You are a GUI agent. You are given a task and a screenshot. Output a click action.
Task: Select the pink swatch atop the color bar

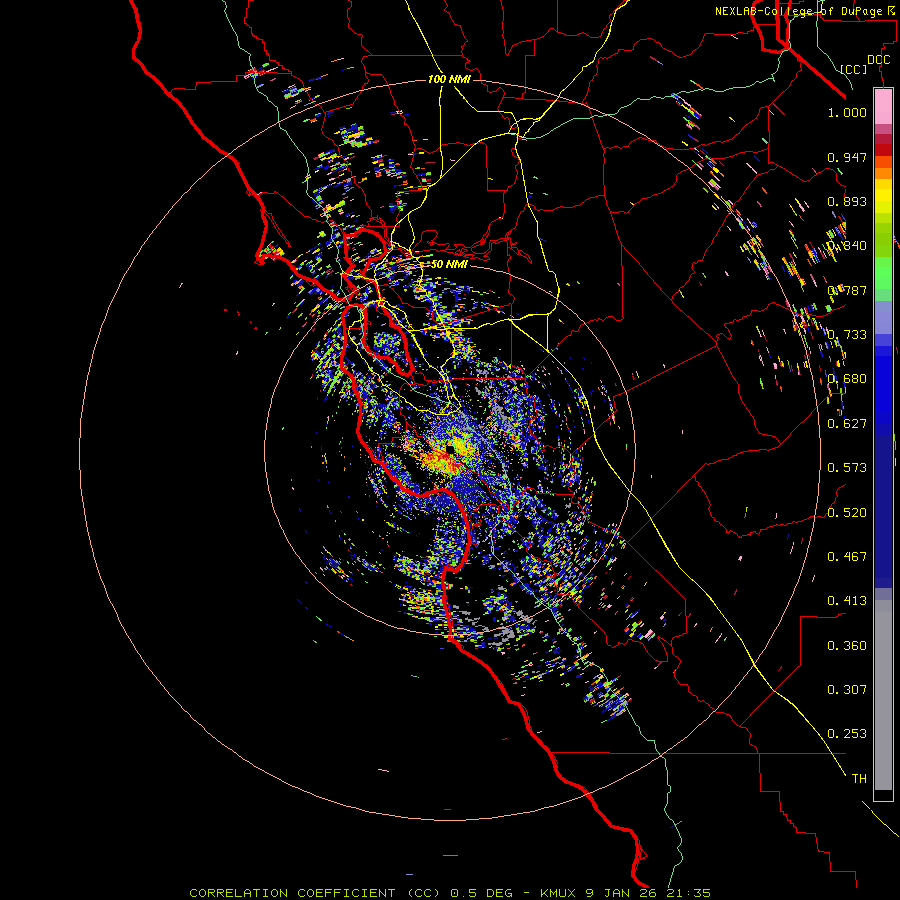(883, 106)
